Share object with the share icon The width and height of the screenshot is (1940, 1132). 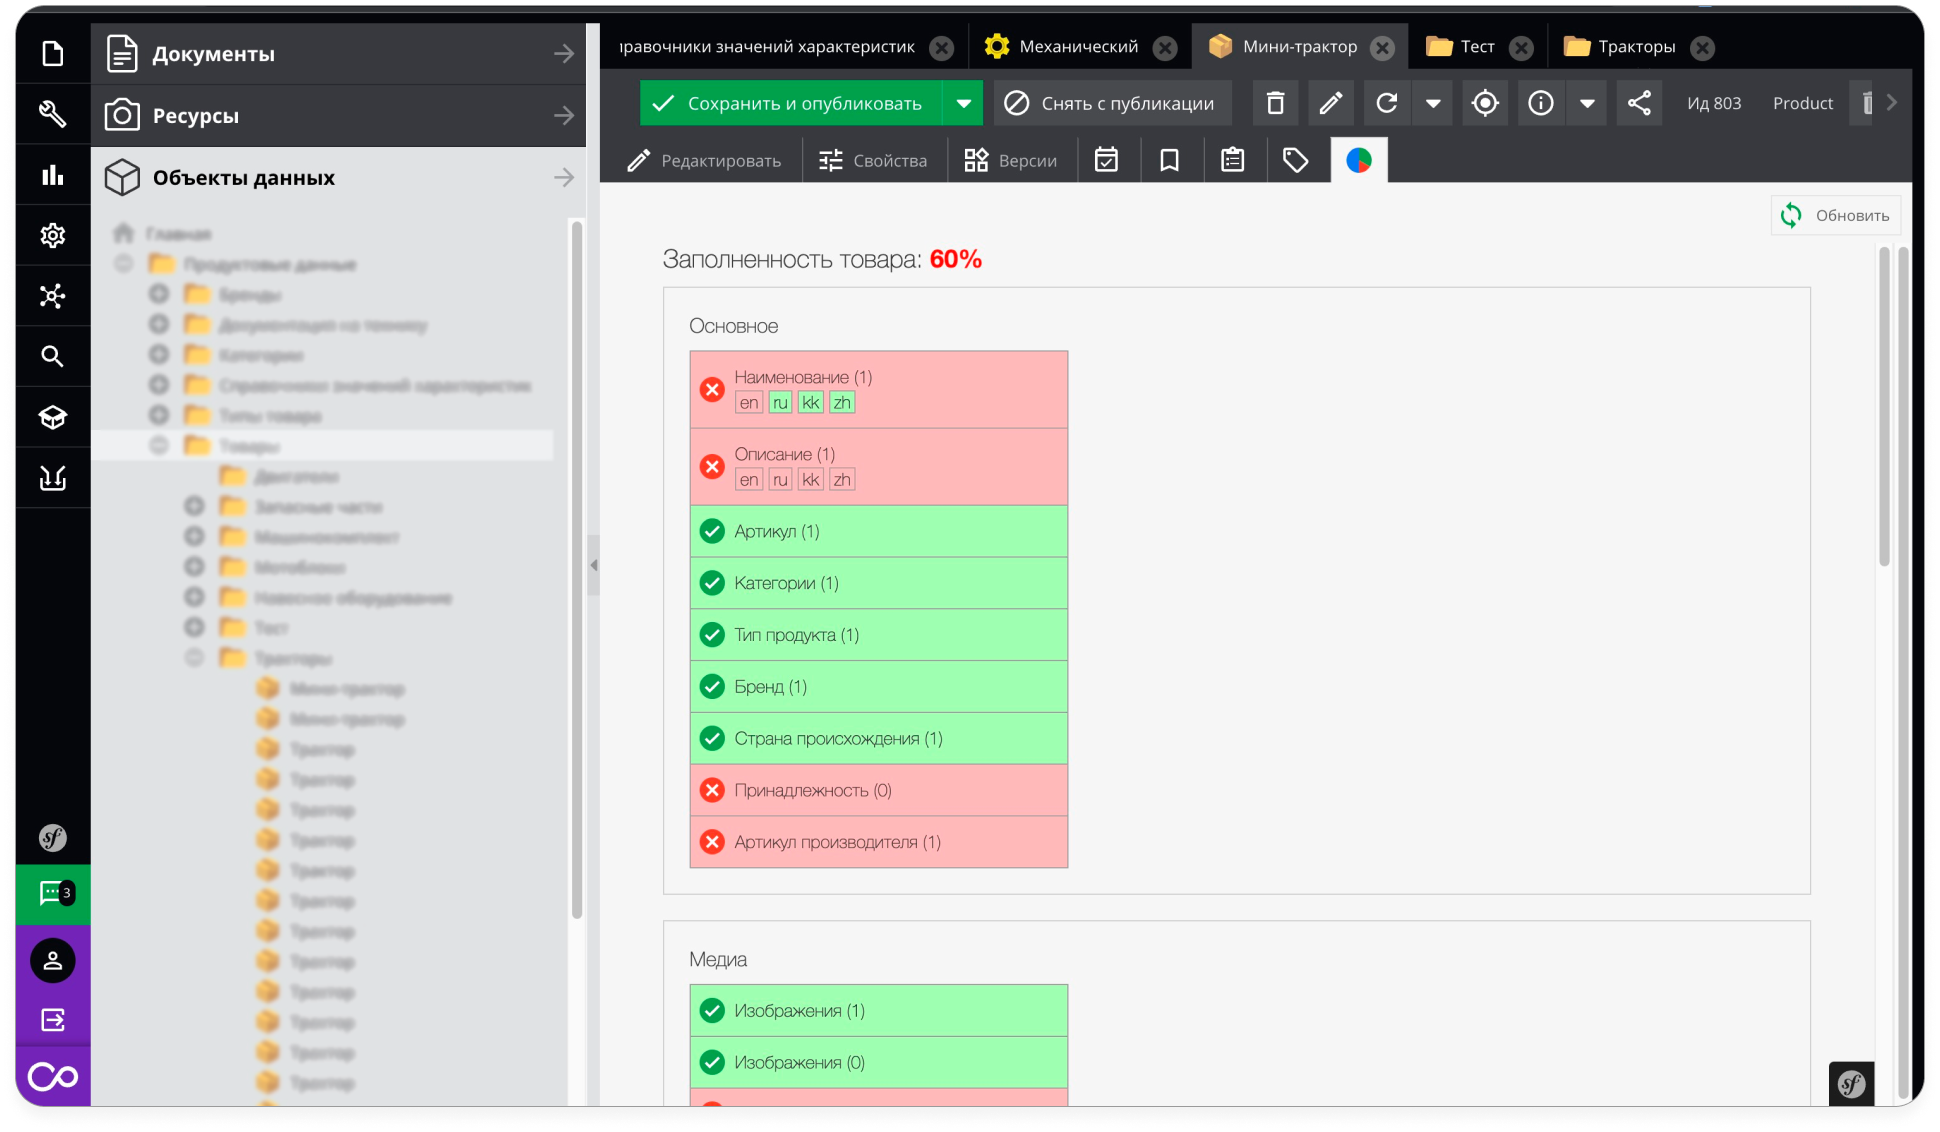pos(1639,103)
